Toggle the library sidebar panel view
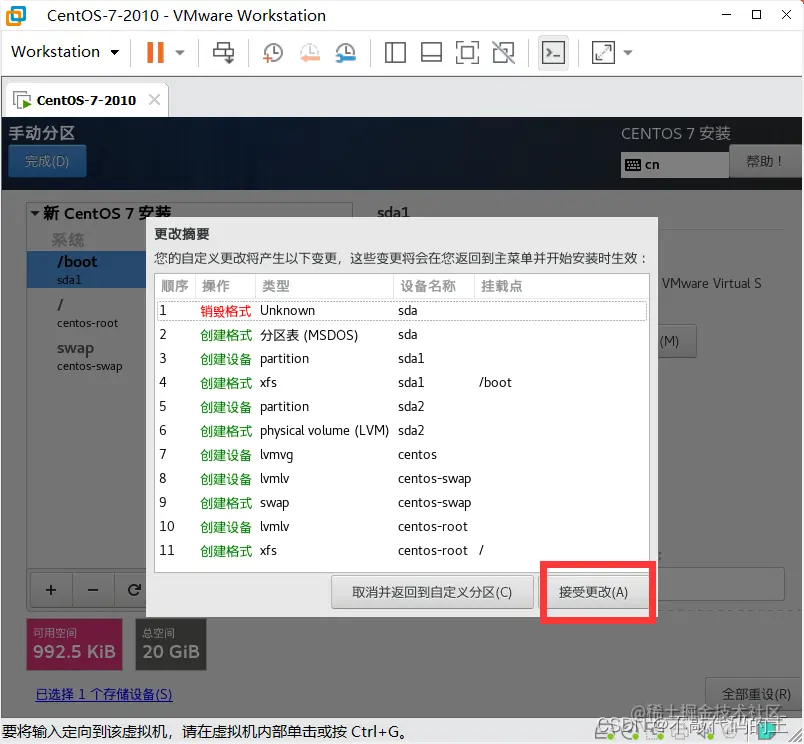 coord(395,52)
